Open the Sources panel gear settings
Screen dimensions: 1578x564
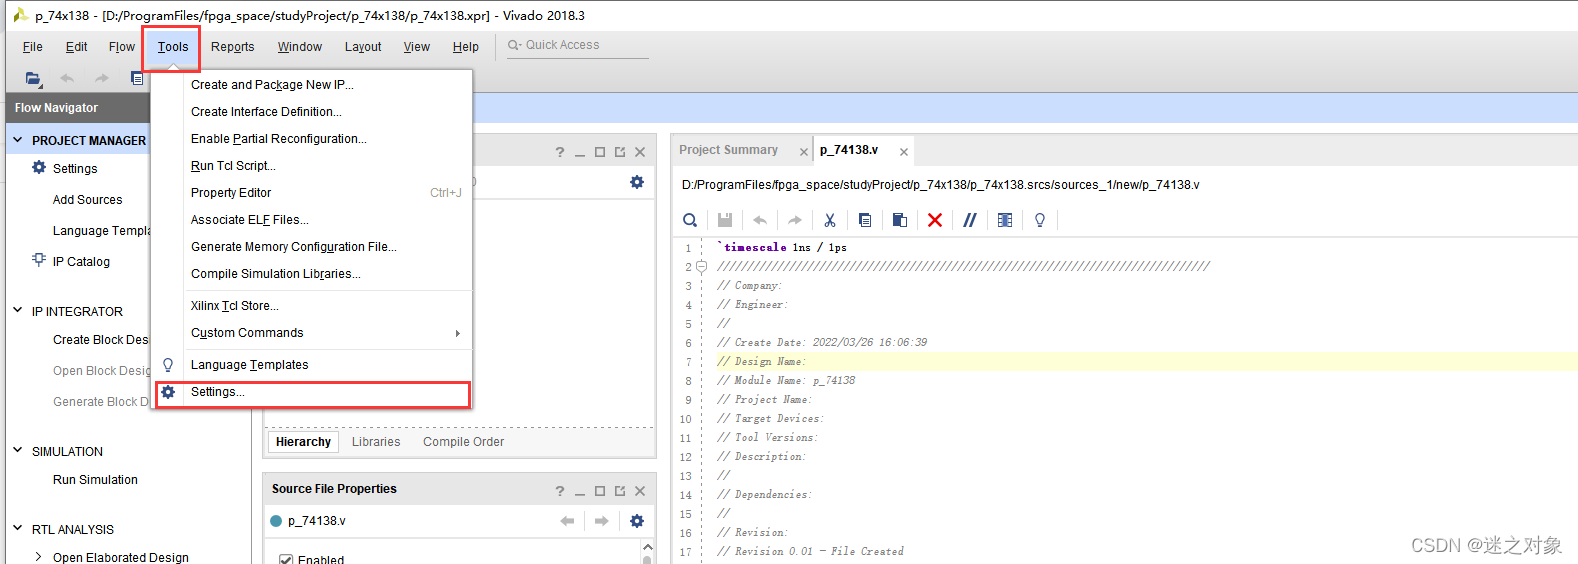(637, 182)
